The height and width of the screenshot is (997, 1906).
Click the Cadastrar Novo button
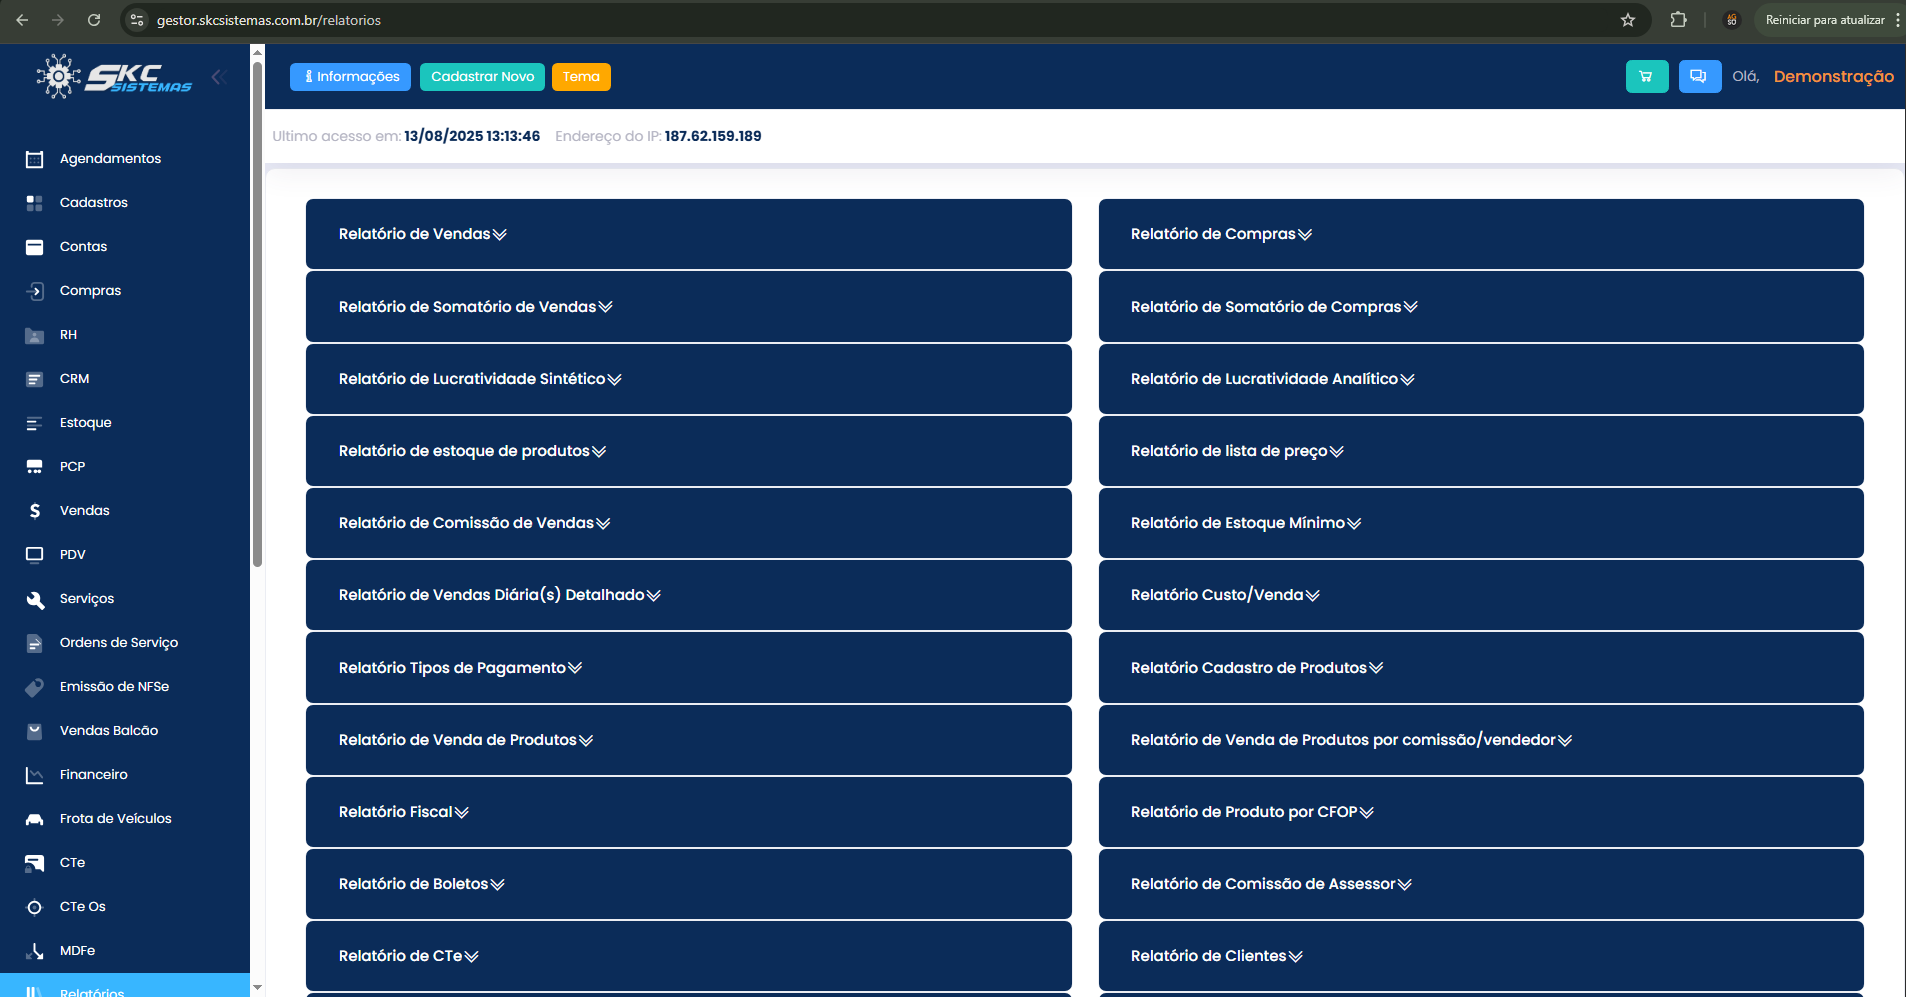pos(482,77)
